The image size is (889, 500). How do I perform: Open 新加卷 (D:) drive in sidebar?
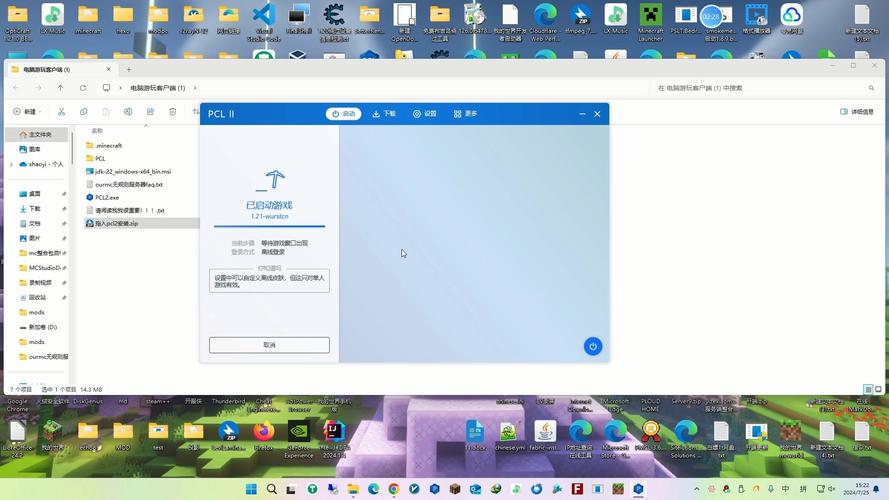coord(37,327)
